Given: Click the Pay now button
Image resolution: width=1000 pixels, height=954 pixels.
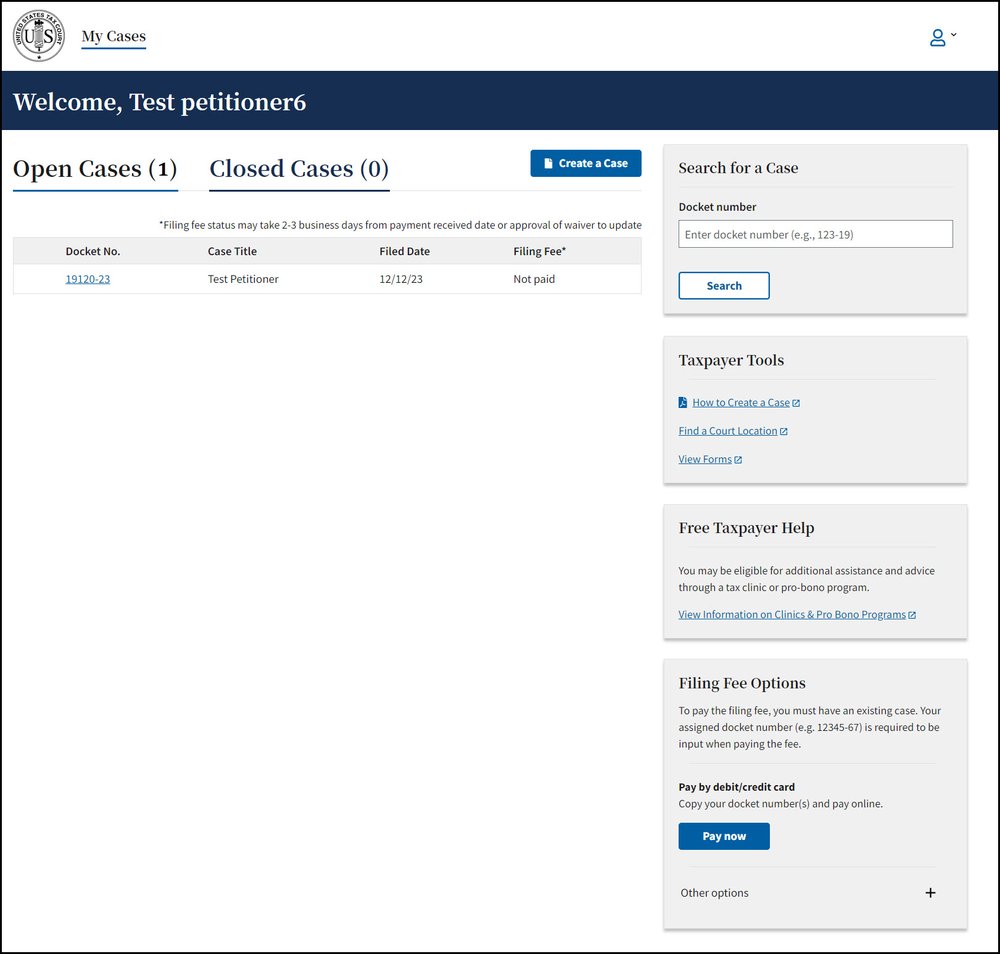Looking at the screenshot, I should click(724, 836).
